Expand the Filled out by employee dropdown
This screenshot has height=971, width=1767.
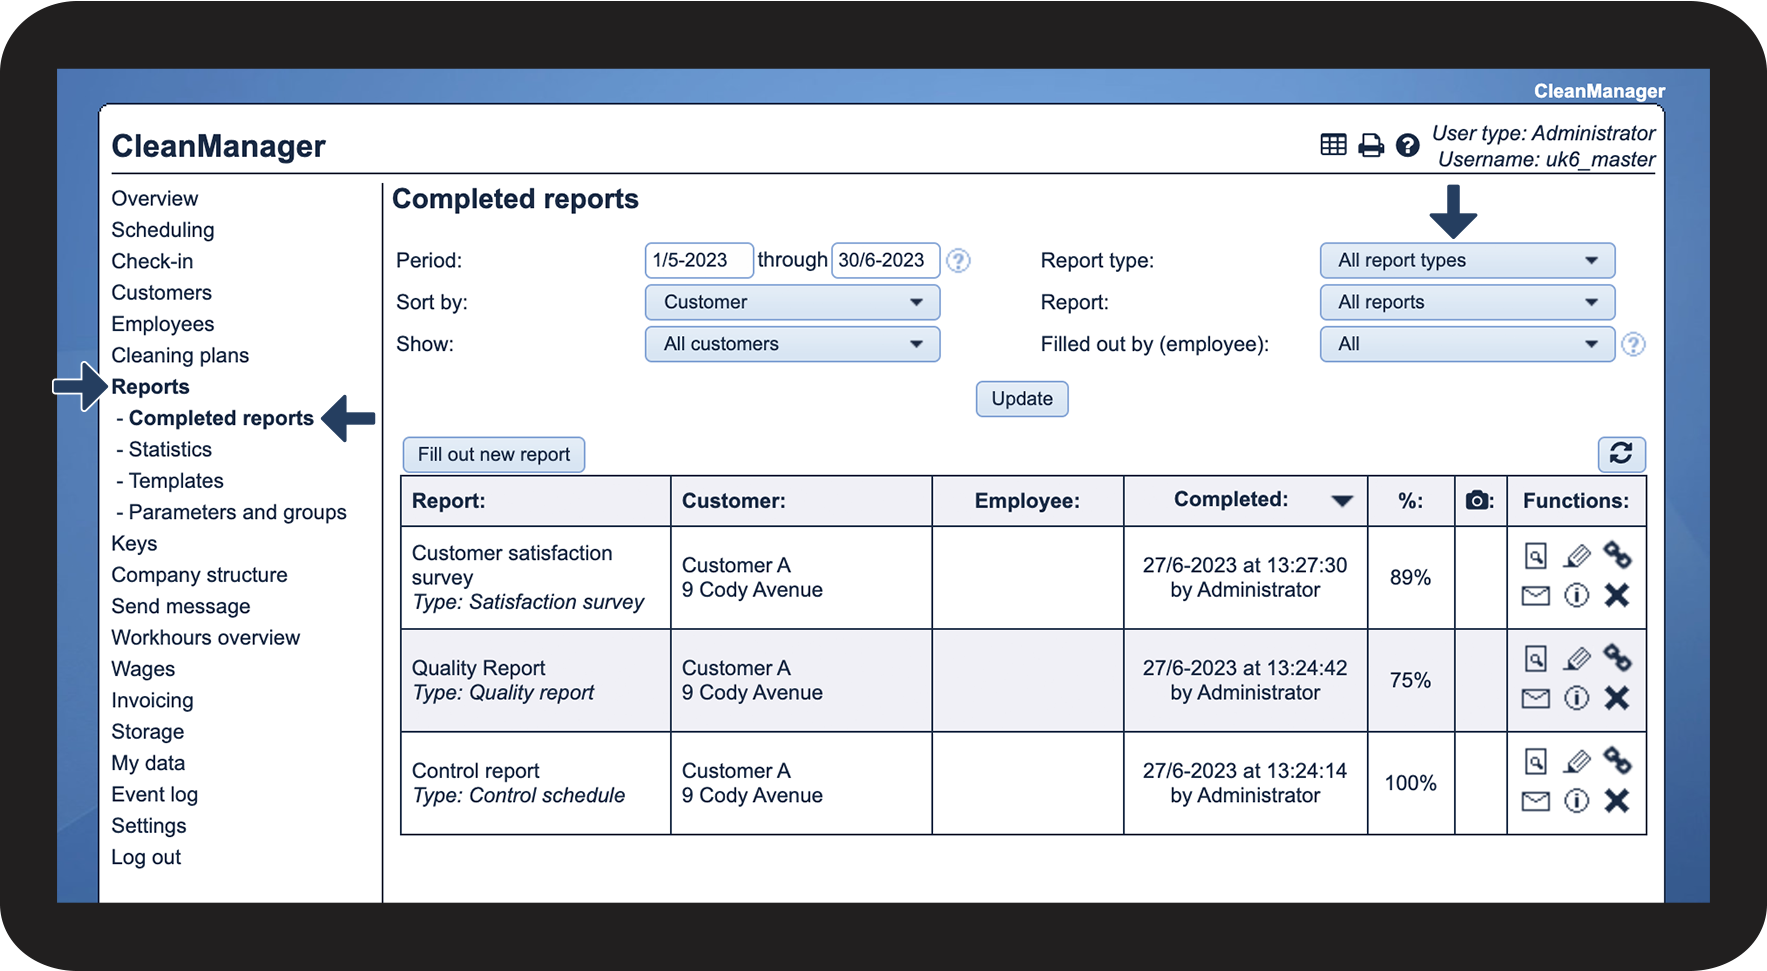[x=1466, y=344]
